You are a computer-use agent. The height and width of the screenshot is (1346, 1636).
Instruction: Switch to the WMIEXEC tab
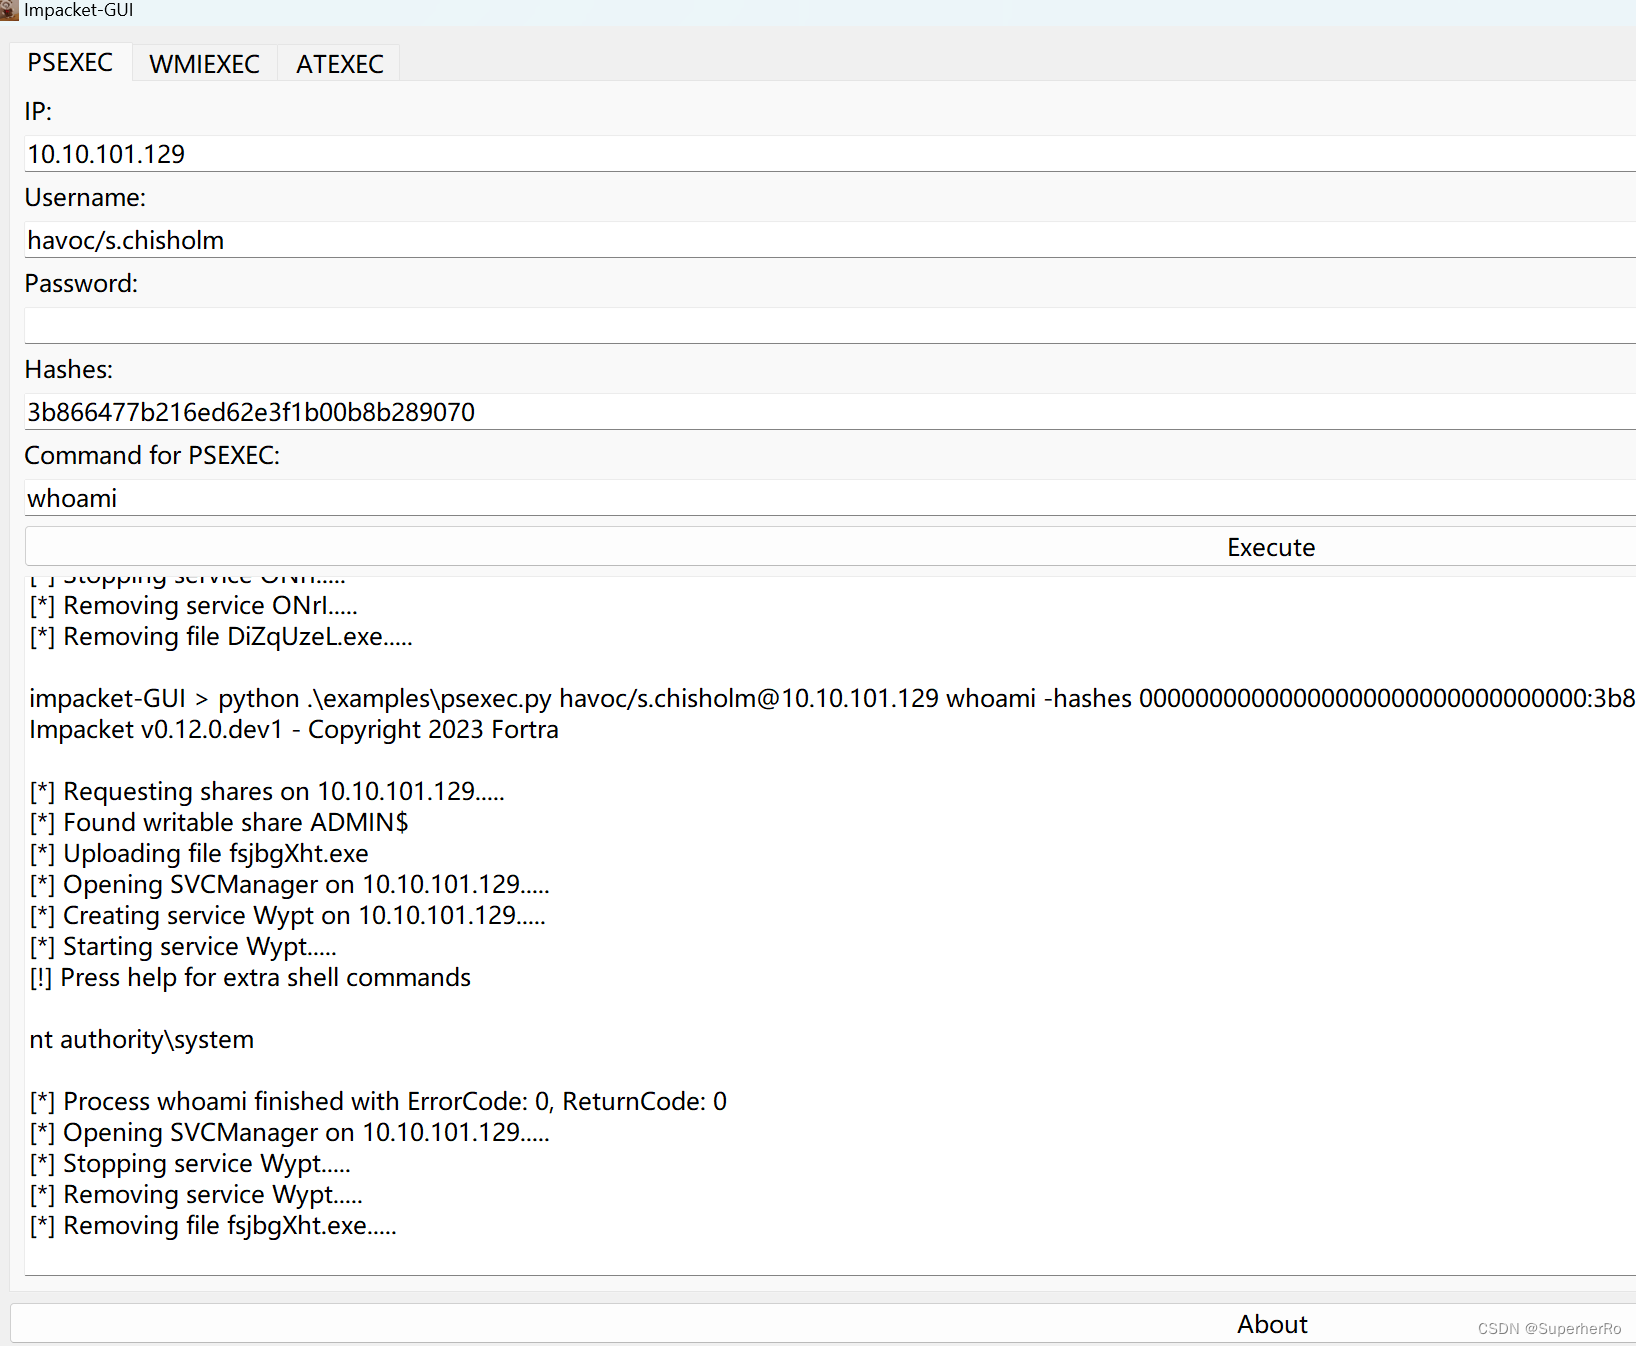[204, 63]
